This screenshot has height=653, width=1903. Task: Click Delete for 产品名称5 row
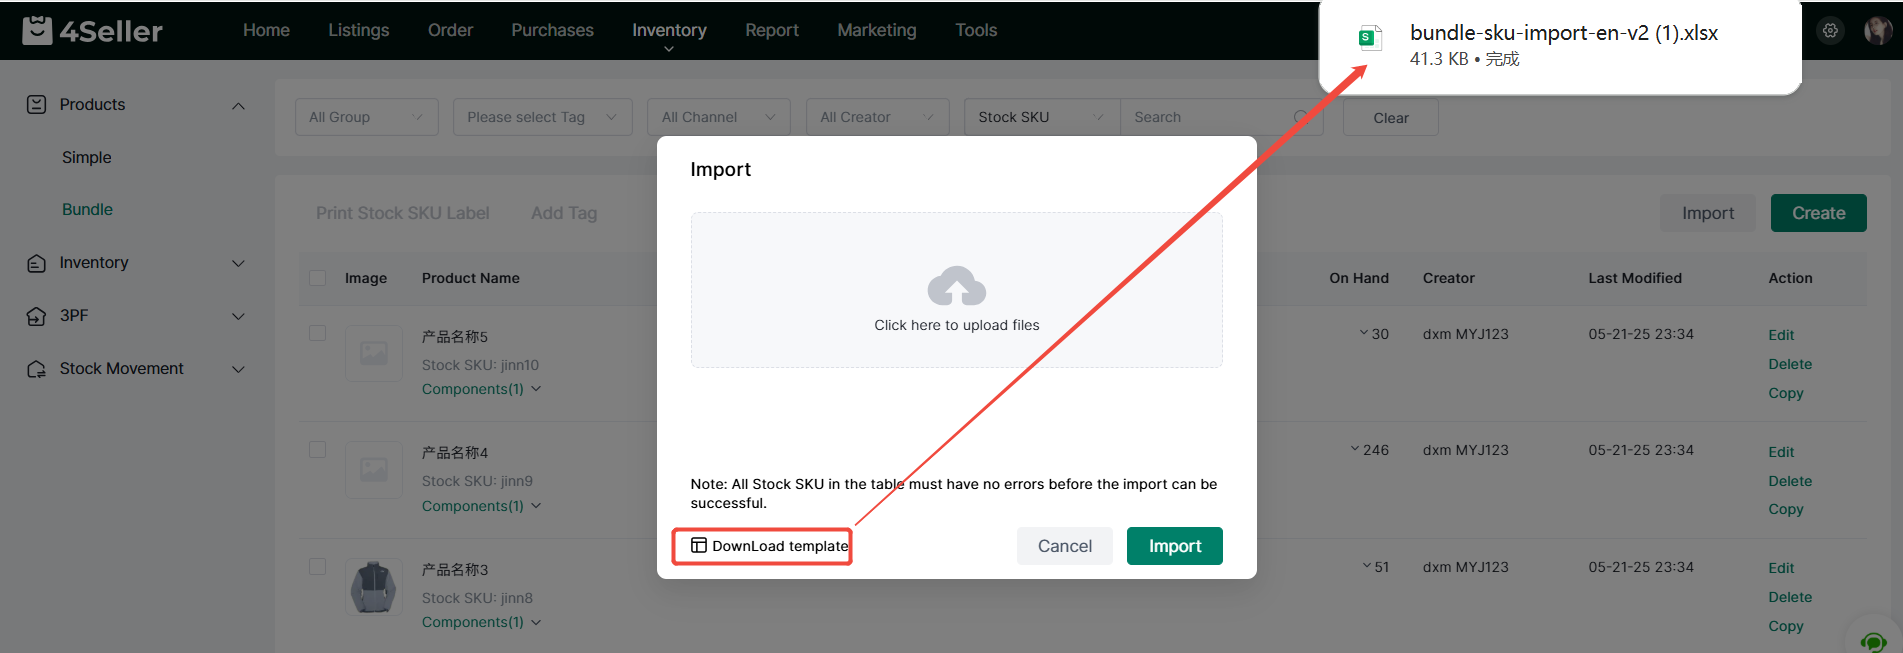click(1790, 364)
